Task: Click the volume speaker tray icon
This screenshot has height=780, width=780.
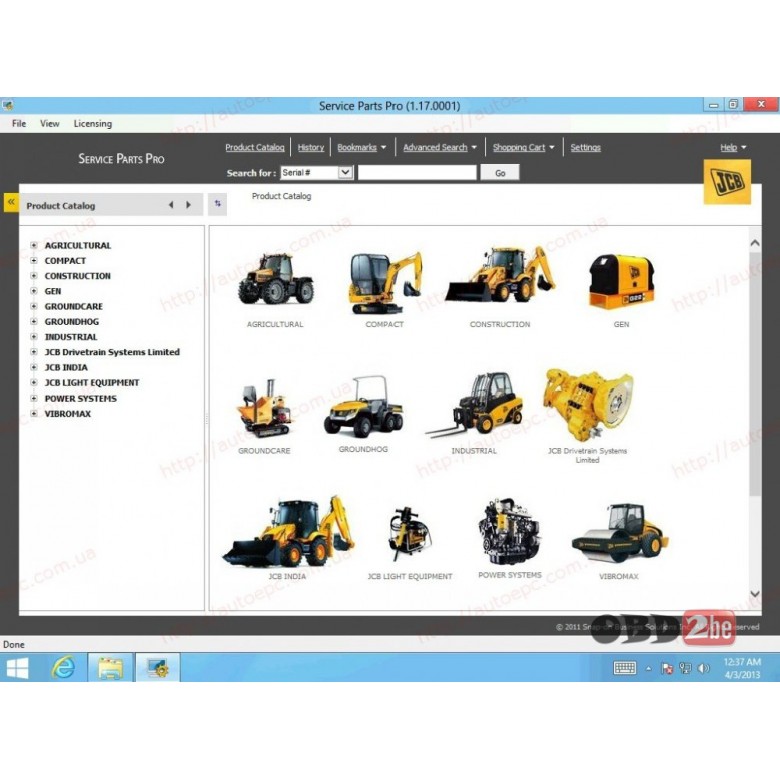Action: pyautogui.click(x=704, y=668)
